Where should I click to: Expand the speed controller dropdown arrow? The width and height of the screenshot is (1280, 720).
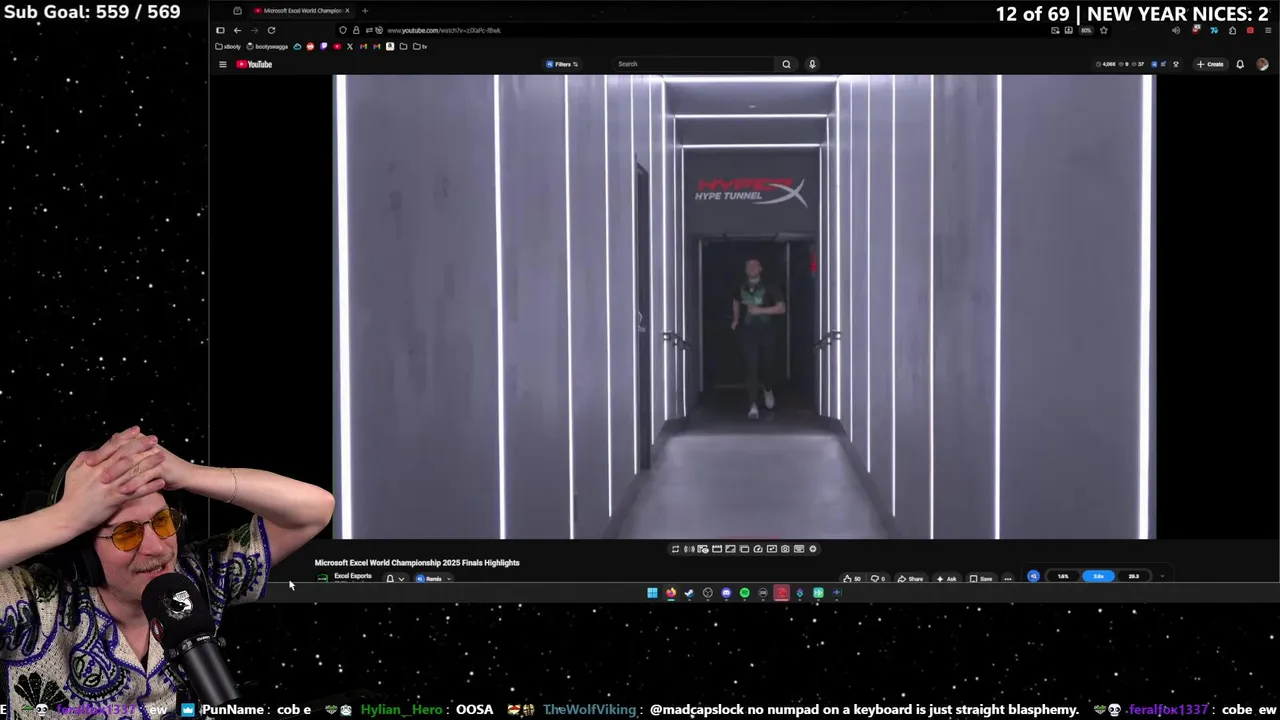(x=1162, y=576)
